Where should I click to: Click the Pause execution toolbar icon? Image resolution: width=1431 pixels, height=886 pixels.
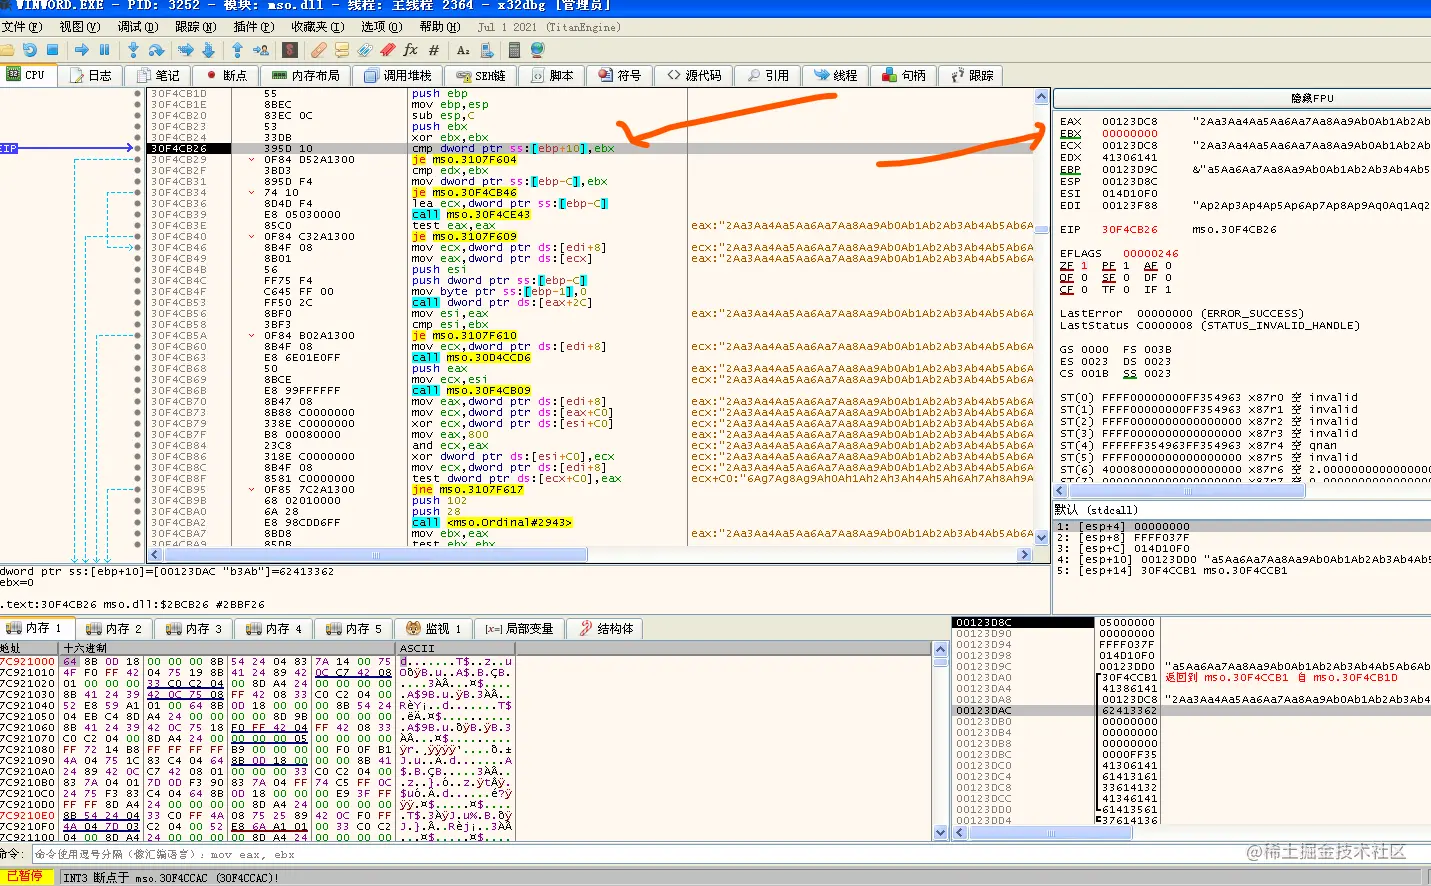[x=105, y=50]
